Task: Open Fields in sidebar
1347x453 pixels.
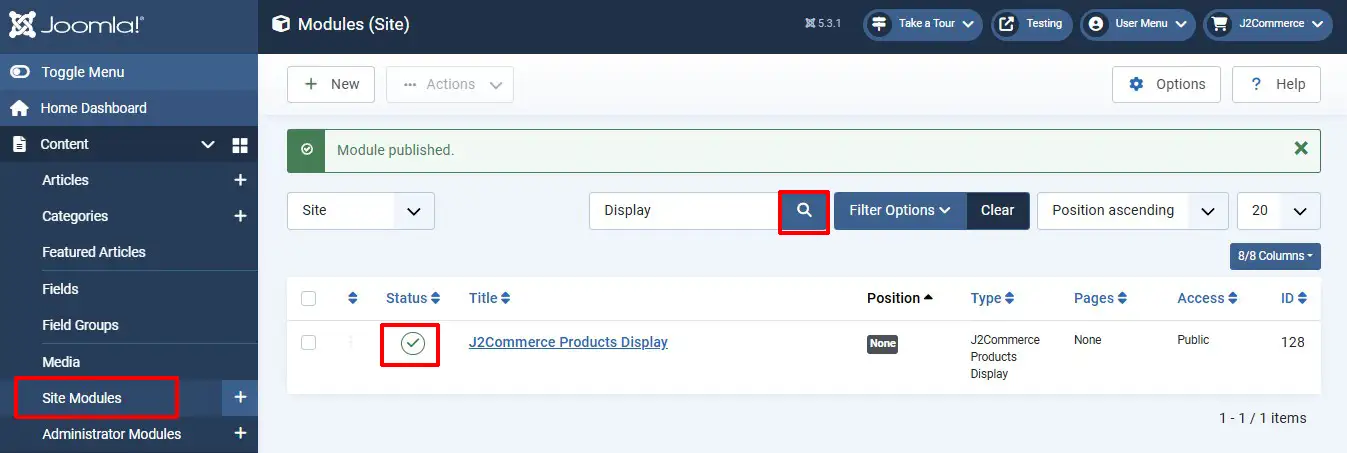Action: pyautogui.click(x=60, y=289)
